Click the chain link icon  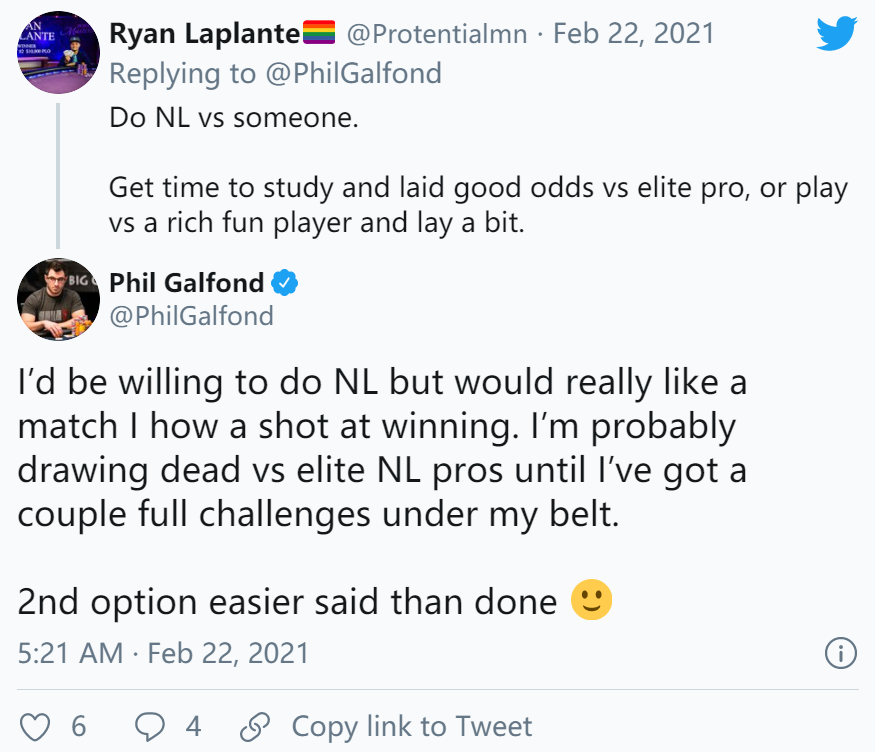(x=257, y=725)
